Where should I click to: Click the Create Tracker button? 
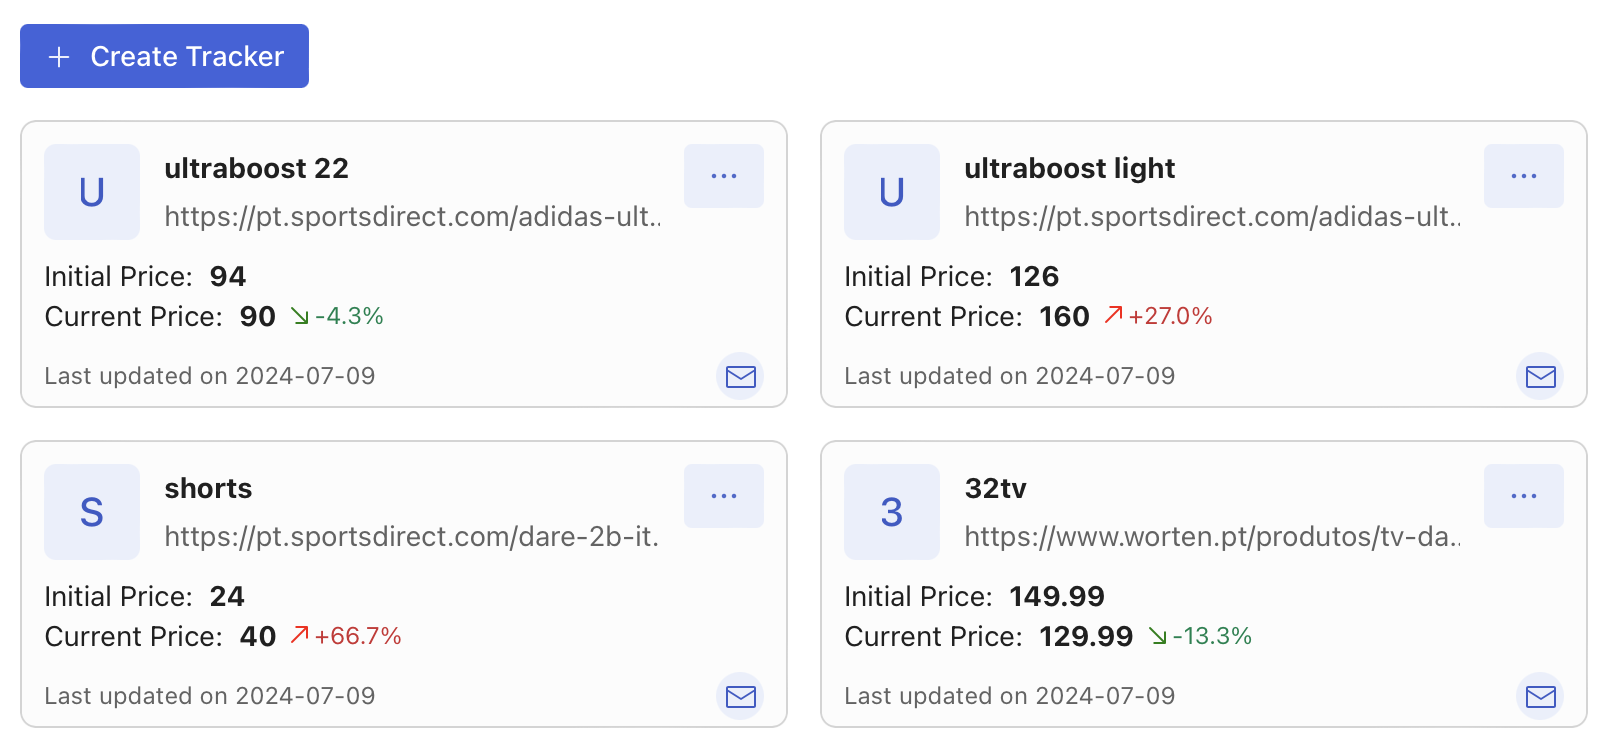click(x=164, y=56)
